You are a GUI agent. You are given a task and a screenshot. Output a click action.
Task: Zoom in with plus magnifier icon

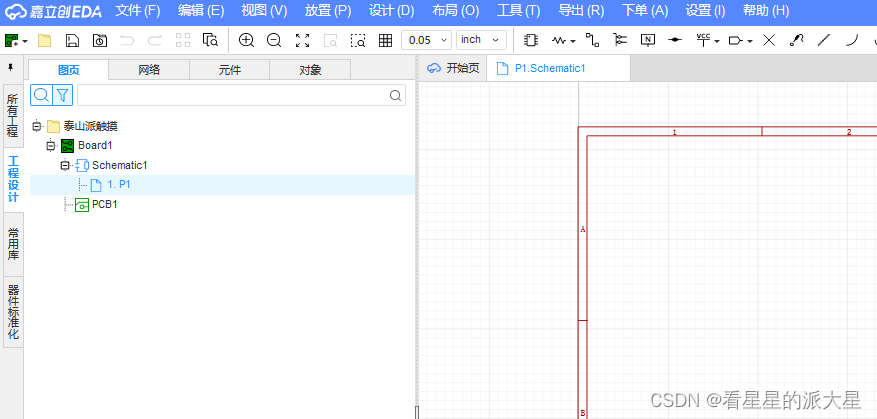[246, 40]
